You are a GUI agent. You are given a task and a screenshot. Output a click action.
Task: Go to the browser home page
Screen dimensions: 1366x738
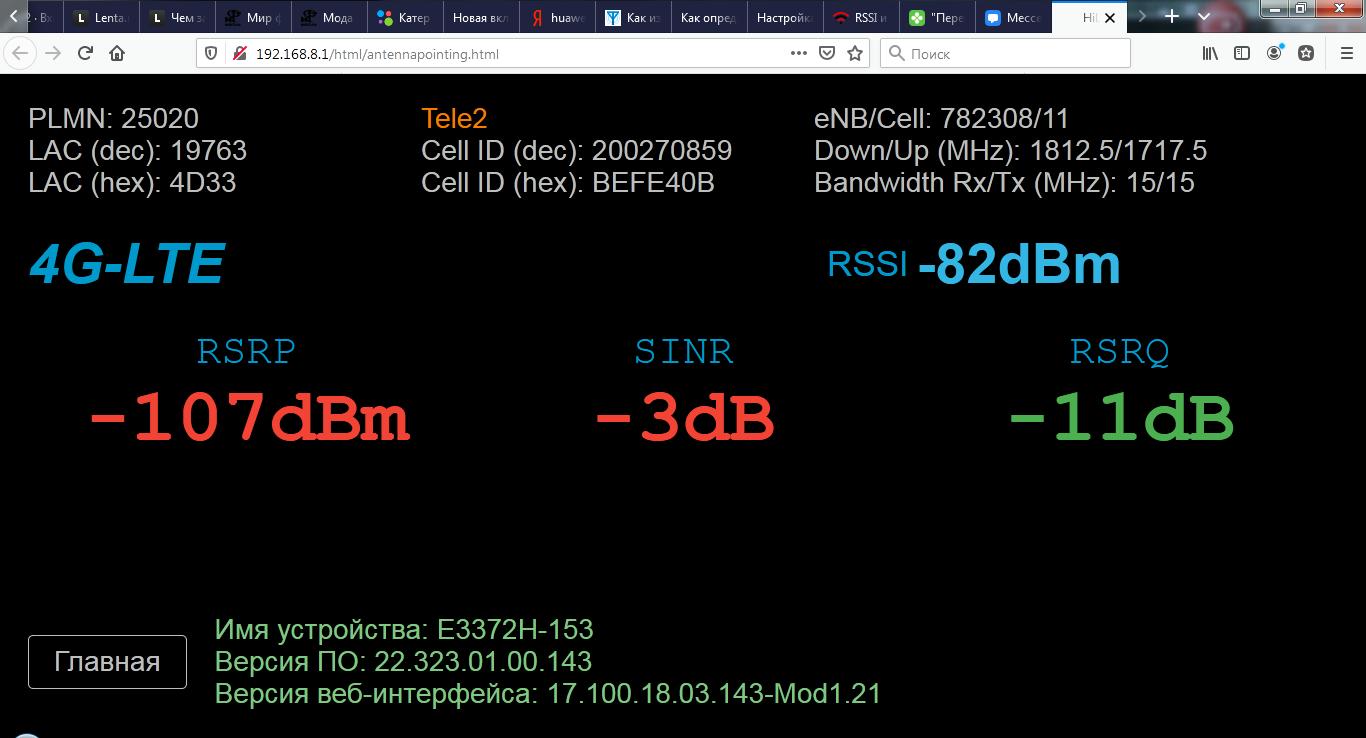coord(117,54)
